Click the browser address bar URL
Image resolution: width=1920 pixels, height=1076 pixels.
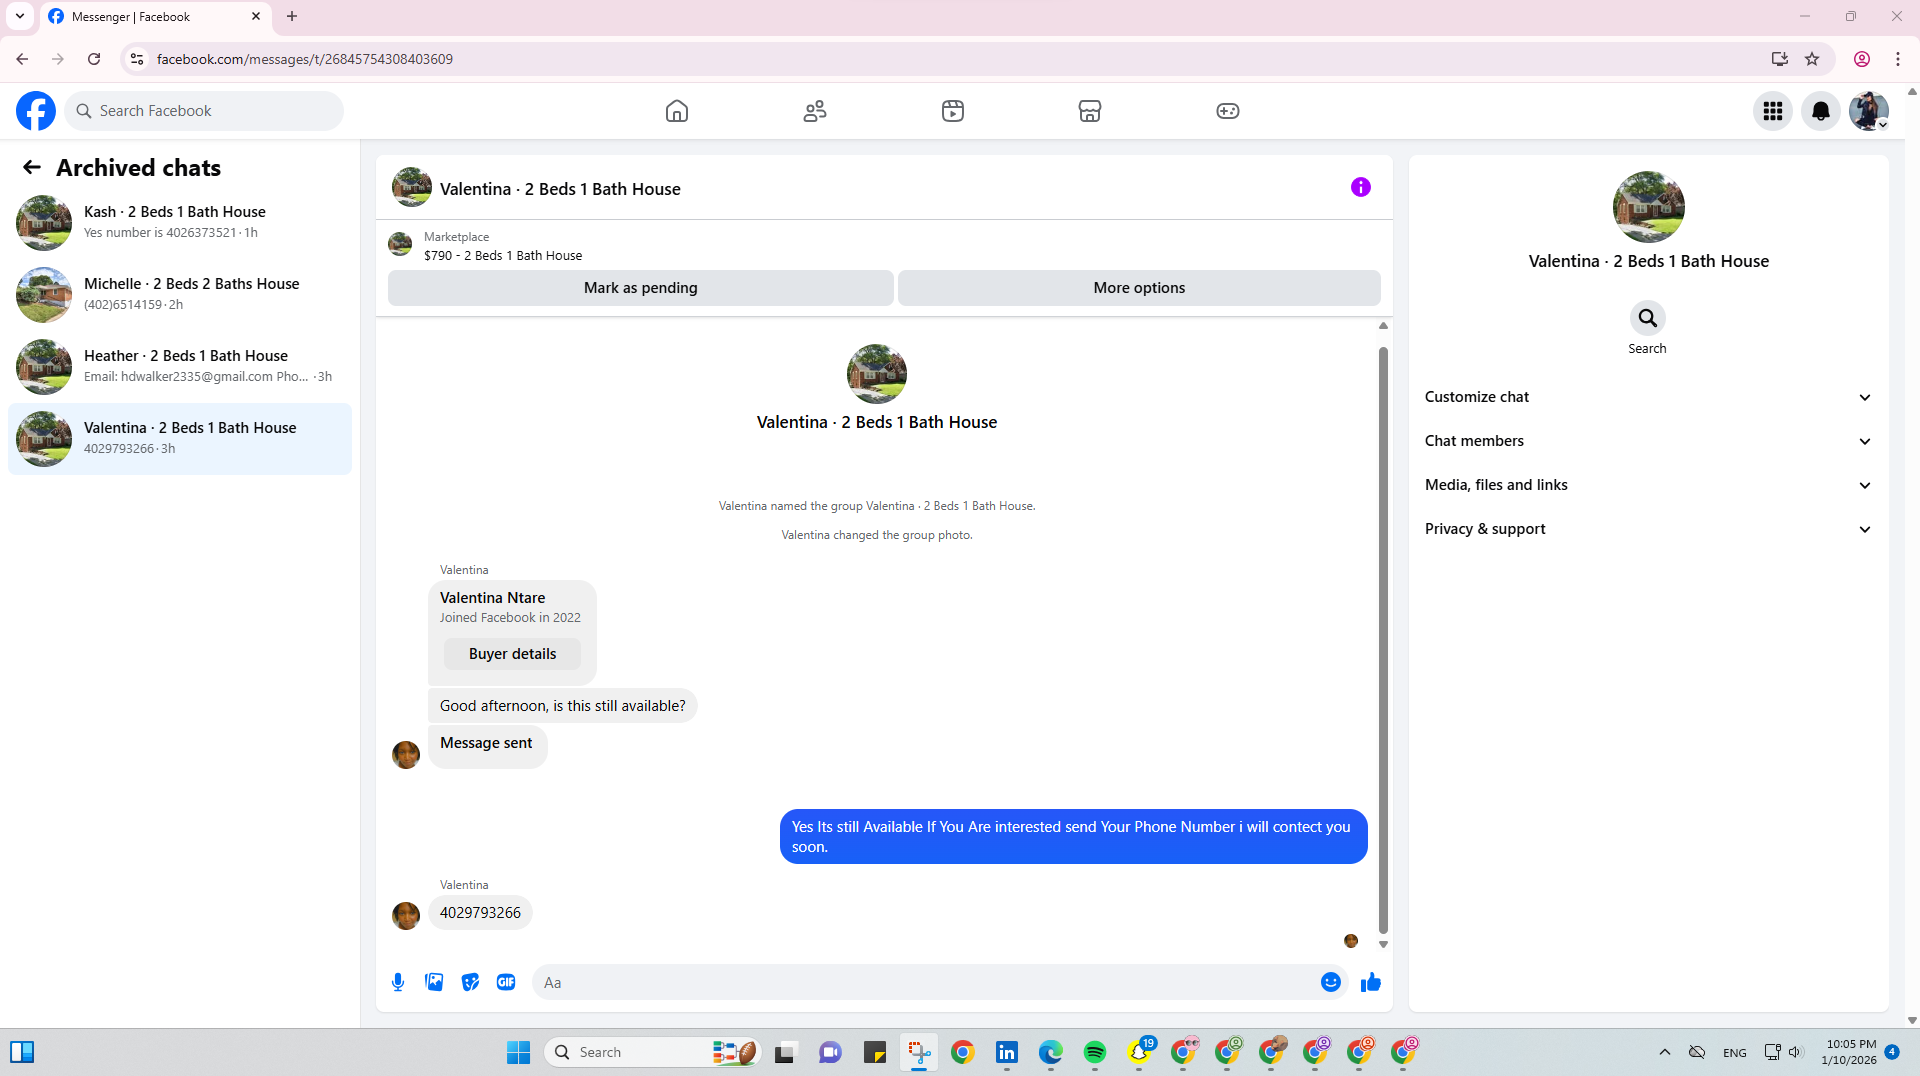coord(304,59)
